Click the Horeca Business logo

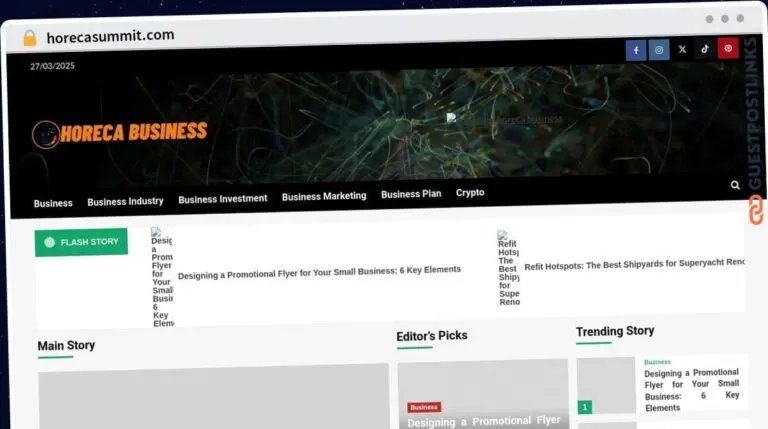coord(120,133)
